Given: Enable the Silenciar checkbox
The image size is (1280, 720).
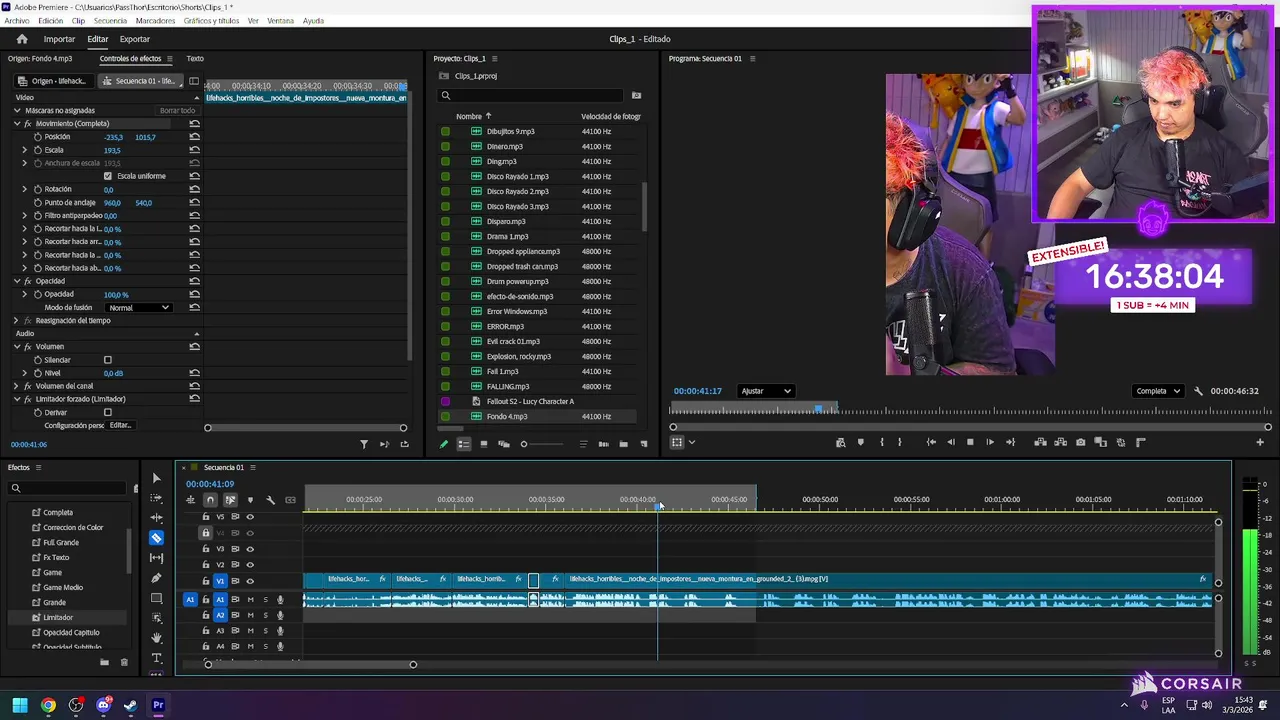Looking at the screenshot, I should point(108,360).
